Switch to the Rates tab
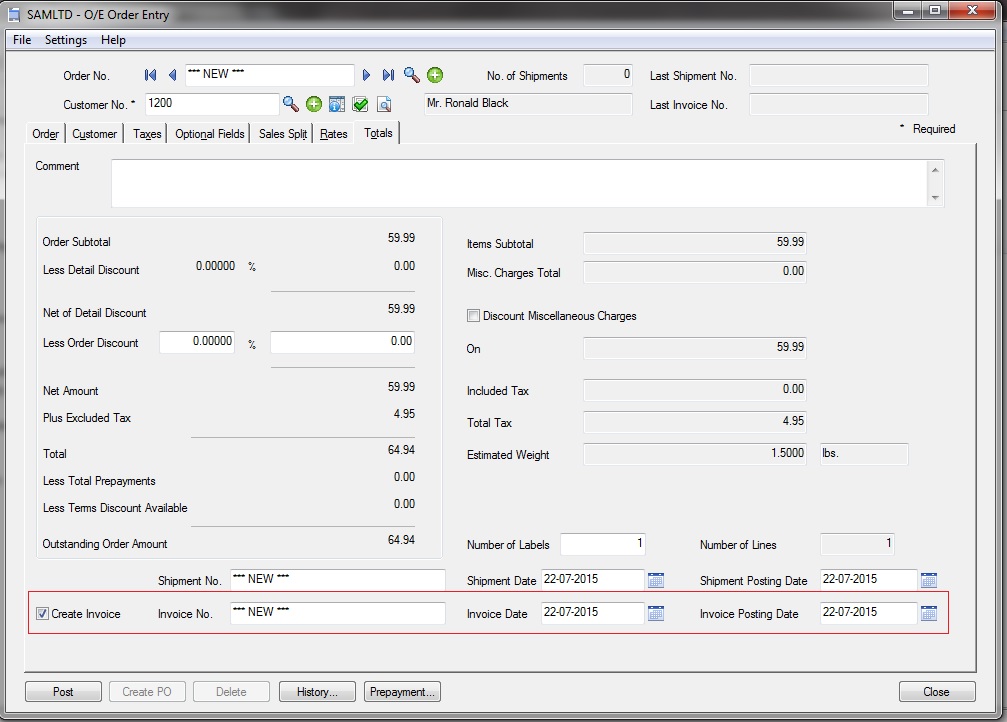 click(333, 134)
